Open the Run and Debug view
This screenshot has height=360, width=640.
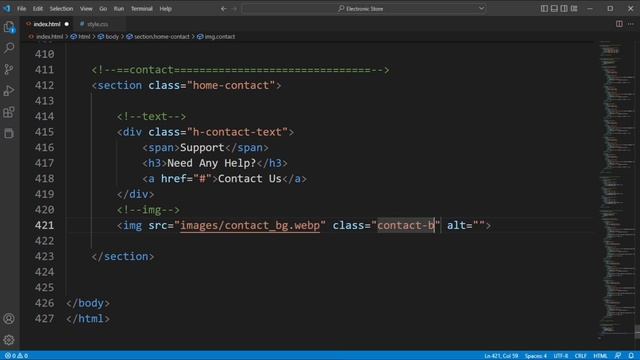[9, 91]
